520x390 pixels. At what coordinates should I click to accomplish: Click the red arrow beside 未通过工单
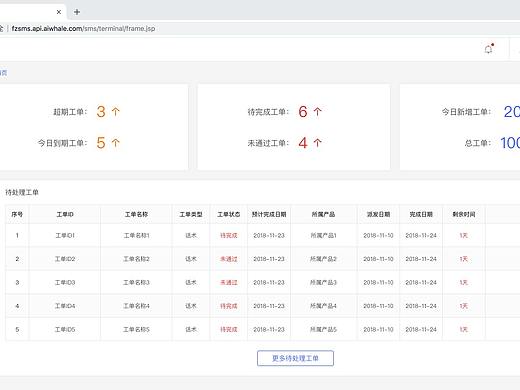317,143
